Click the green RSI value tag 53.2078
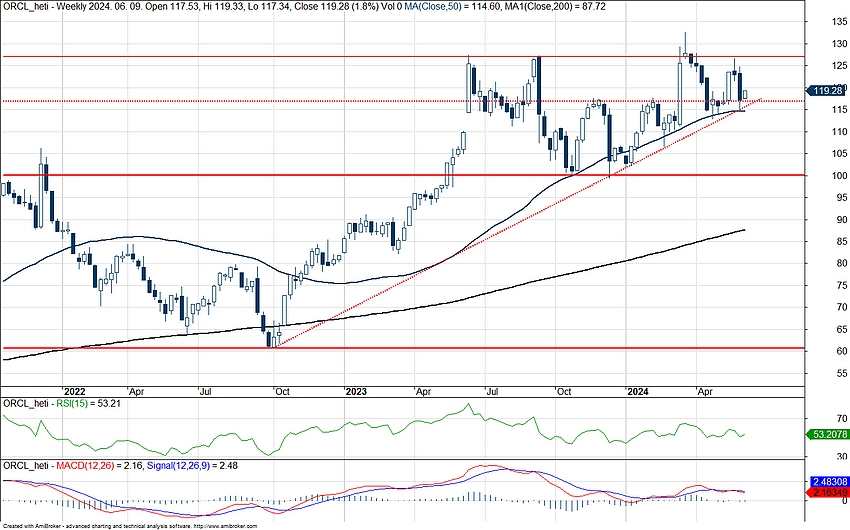 click(827, 435)
